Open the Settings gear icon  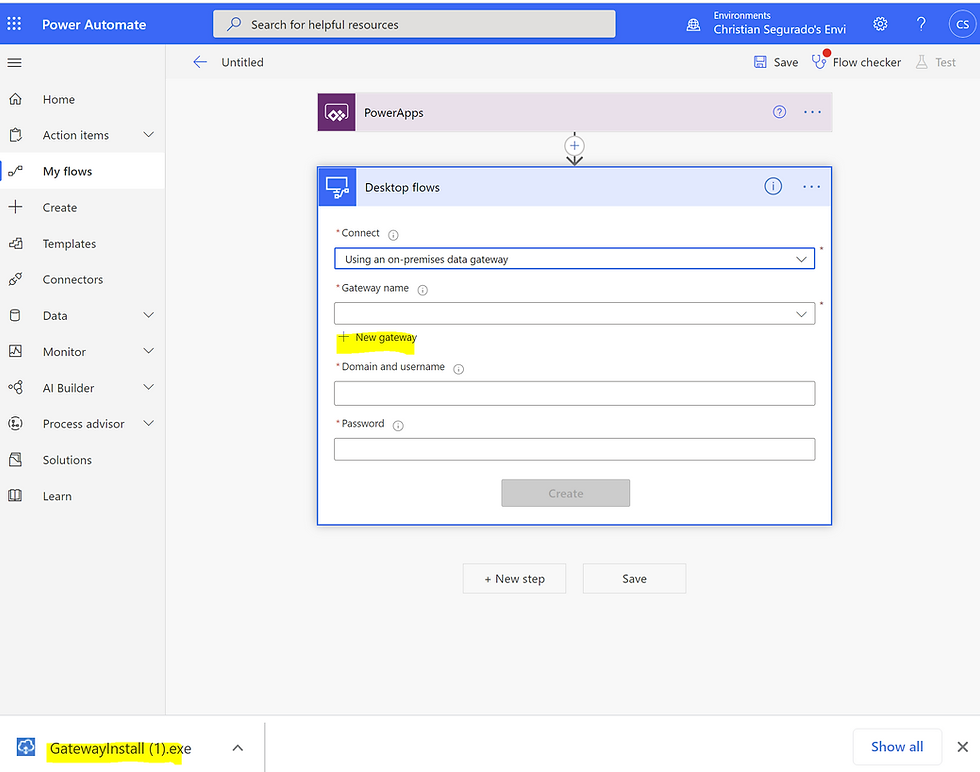(x=880, y=24)
